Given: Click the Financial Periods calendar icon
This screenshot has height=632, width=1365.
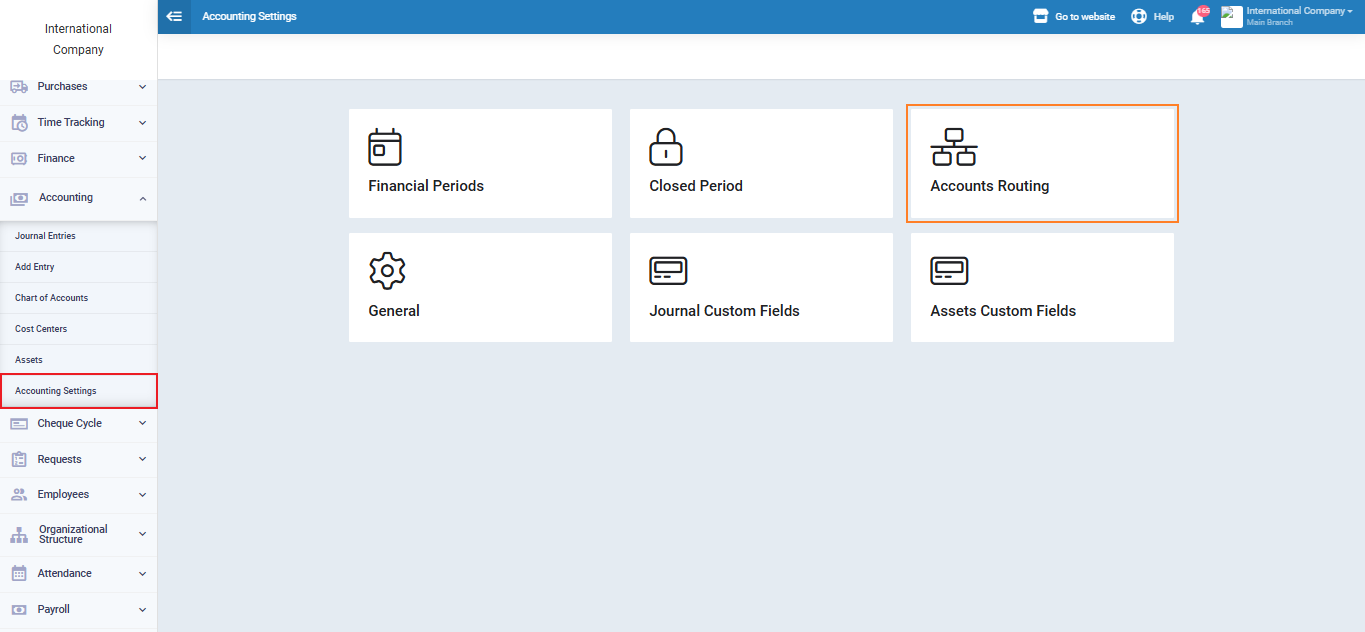Looking at the screenshot, I should point(385,147).
